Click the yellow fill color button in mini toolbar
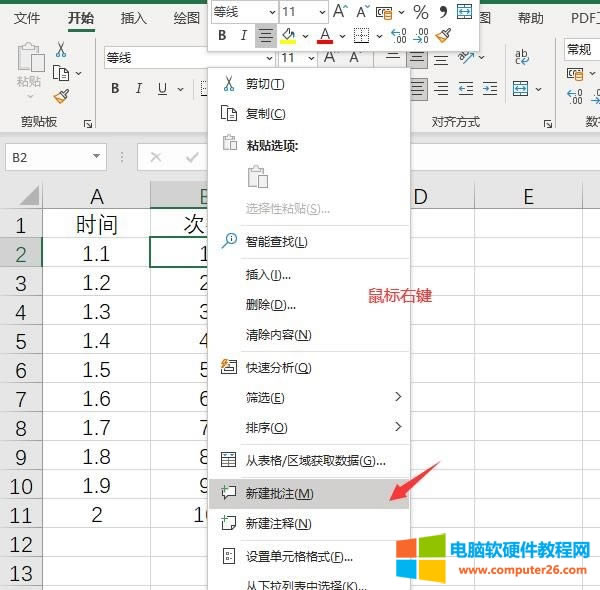600x590 pixels. (x=289, y=36)
